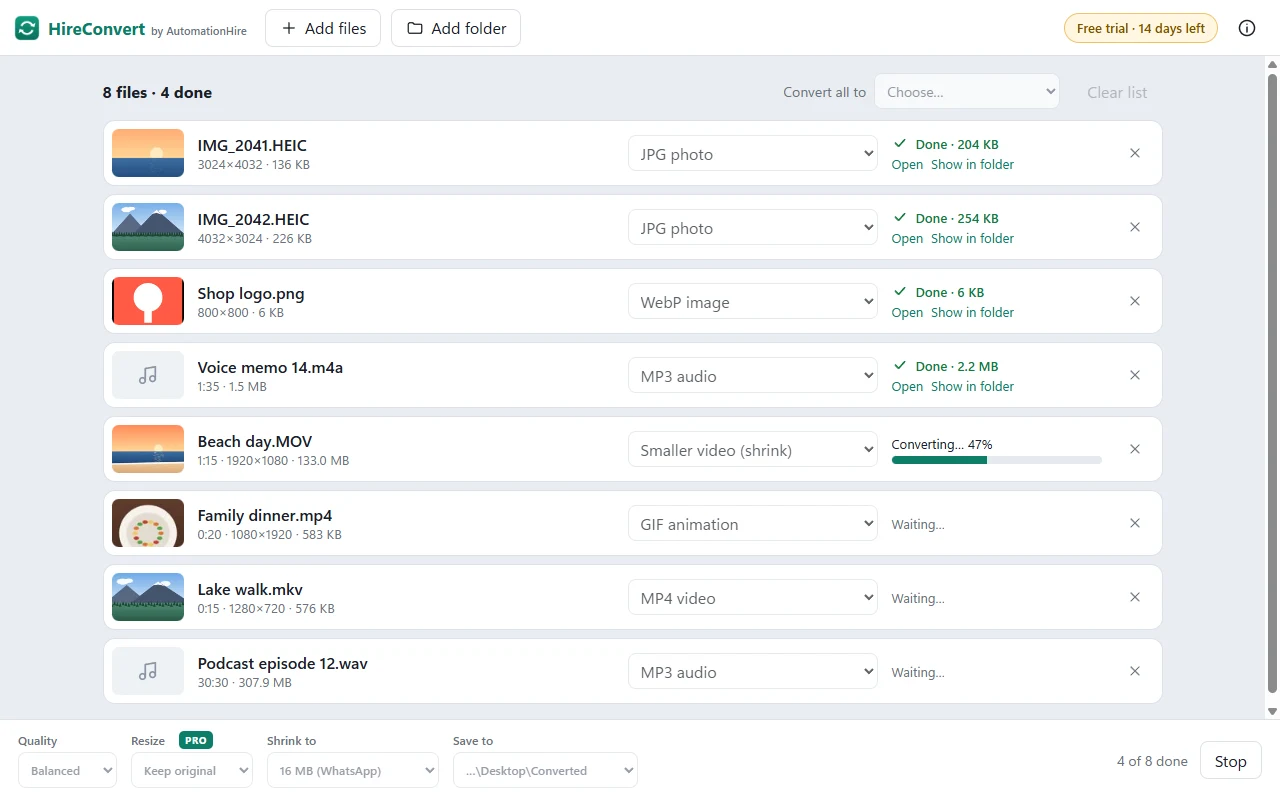Click the Stop button
This screenshot has width=1280, height=800.
1230,761
